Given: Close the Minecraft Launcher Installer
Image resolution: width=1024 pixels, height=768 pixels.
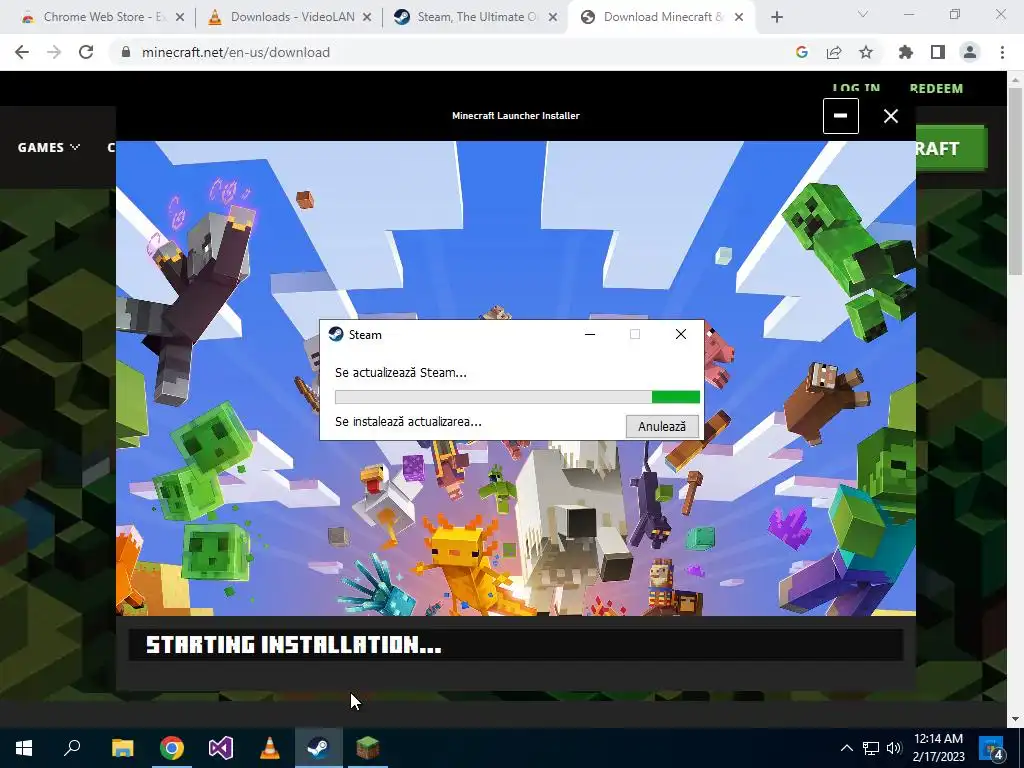Looking at the screenshot, I should (891, 116).
